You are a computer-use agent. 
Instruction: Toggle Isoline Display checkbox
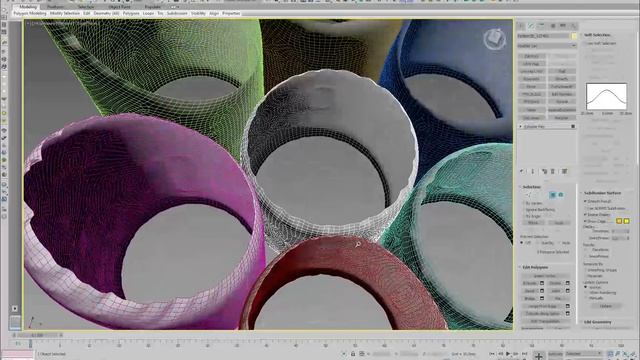[585, 215]
